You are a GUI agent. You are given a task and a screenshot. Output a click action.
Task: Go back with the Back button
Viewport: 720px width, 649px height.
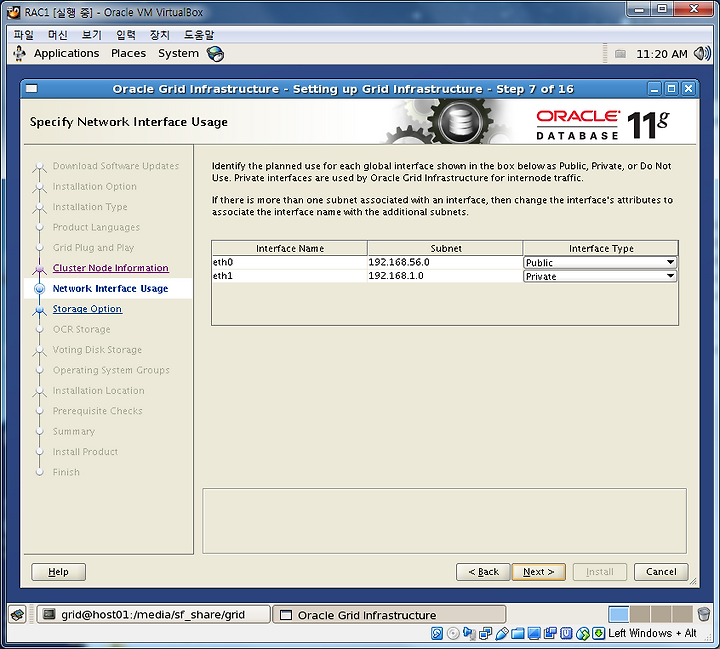coord(483,572)
